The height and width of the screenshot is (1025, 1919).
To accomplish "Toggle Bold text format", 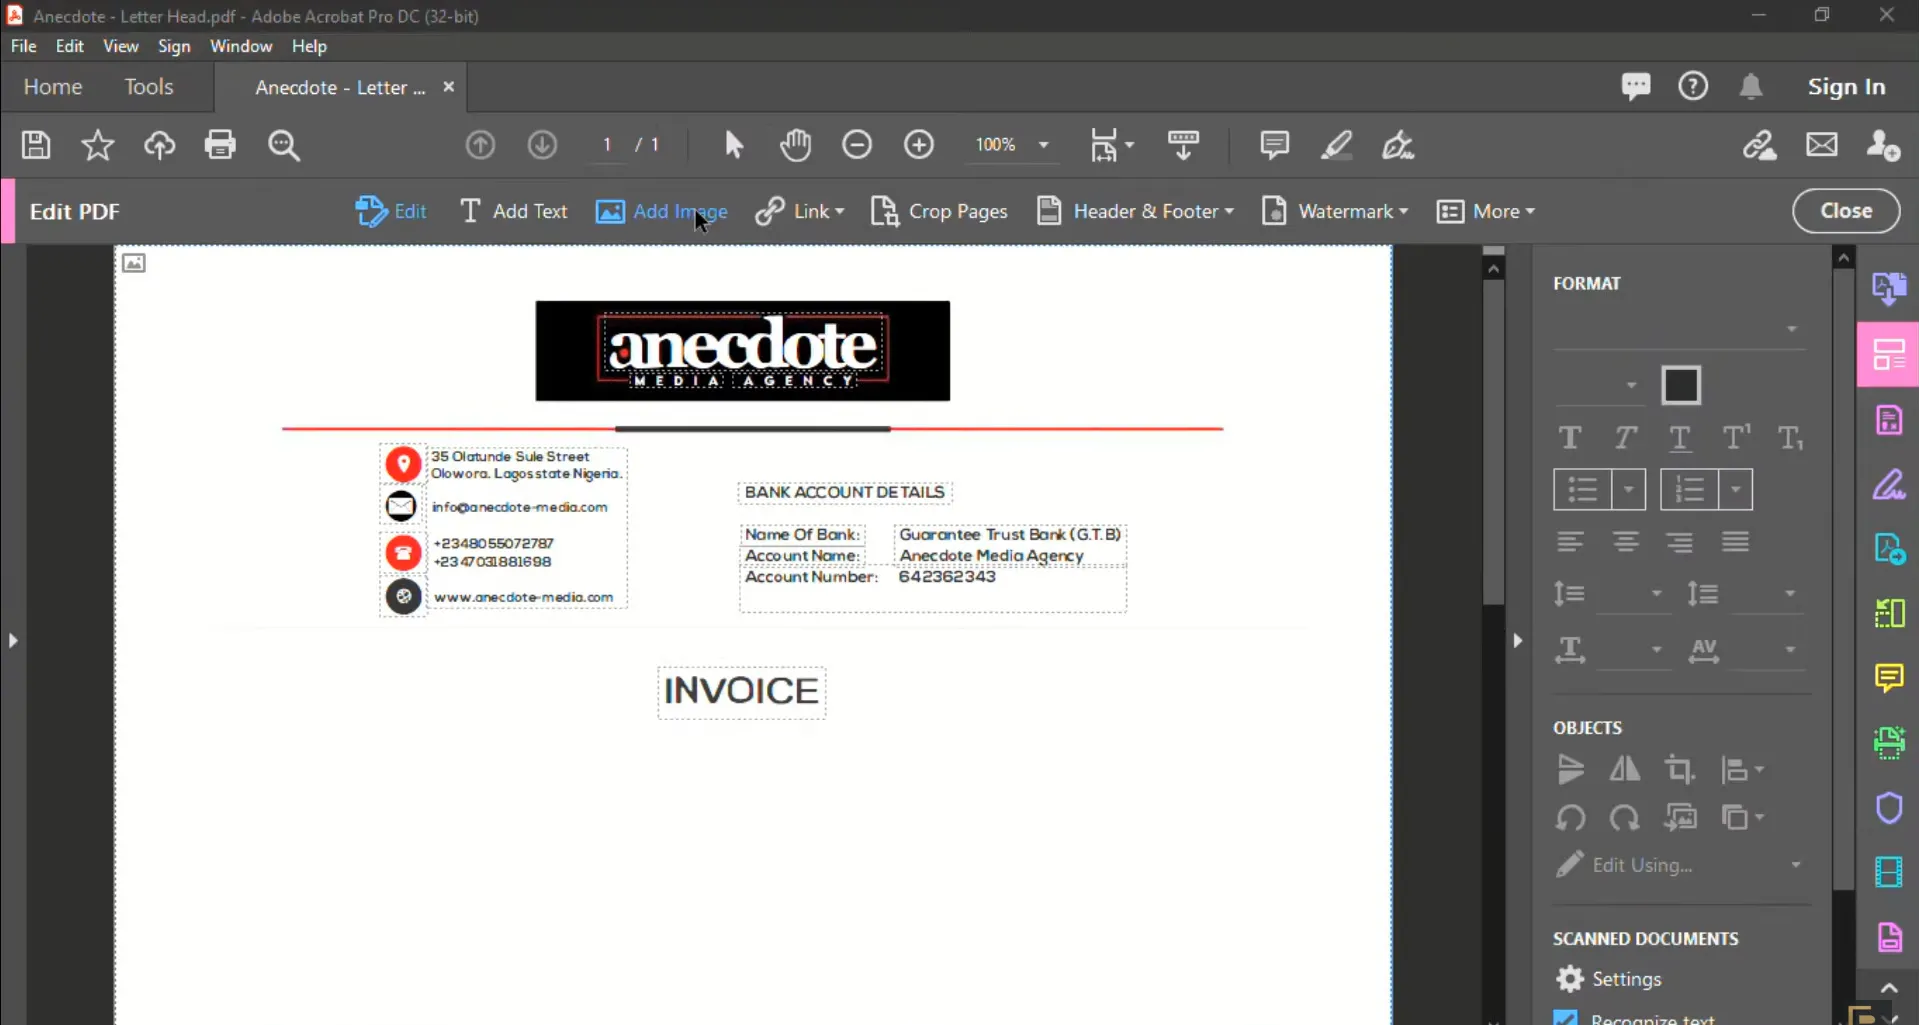I will point(1570,438).
